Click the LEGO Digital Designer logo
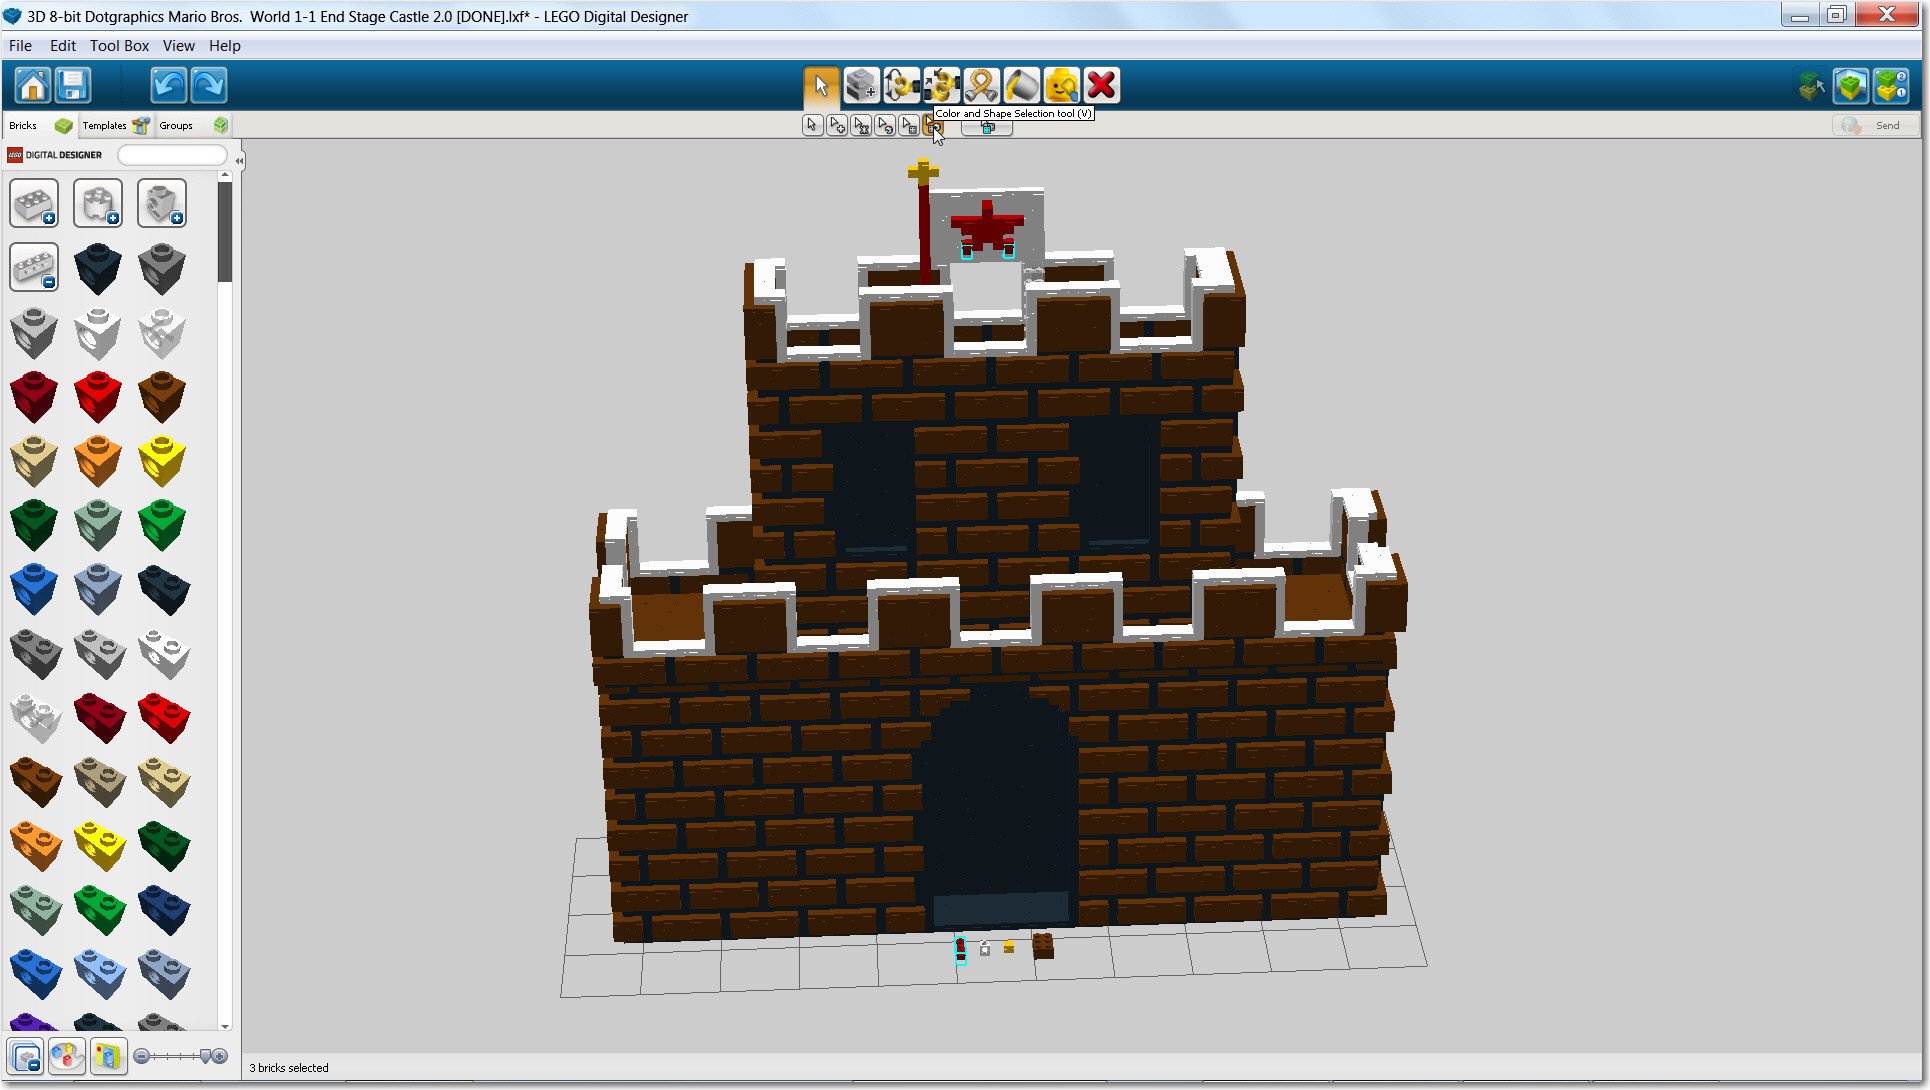Image resolution: width=1930 pixels, height=1090 pixels. pos(55,155)
